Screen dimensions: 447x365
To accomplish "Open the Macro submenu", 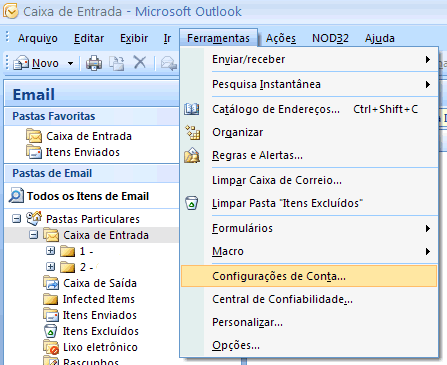I will point(309,251).
